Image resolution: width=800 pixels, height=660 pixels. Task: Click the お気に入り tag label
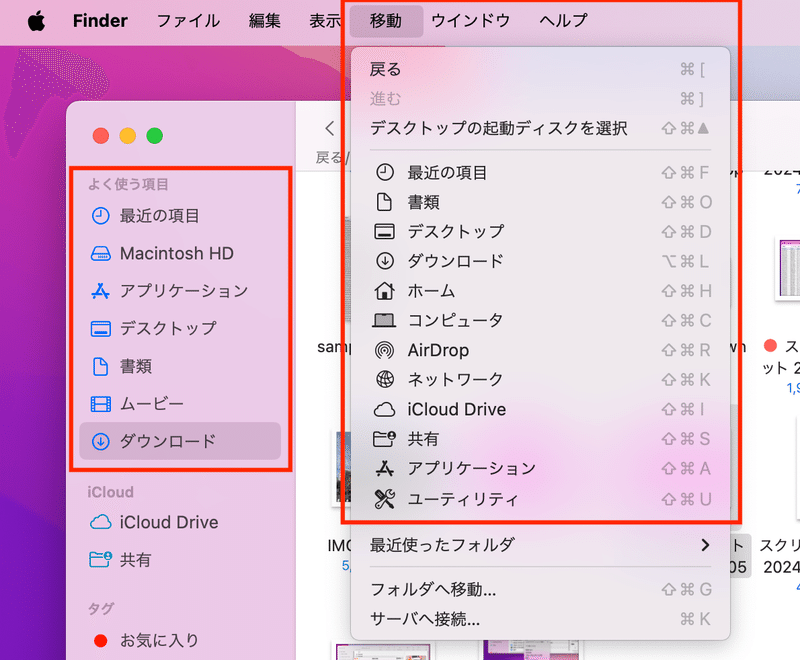[x=159, y=641]
